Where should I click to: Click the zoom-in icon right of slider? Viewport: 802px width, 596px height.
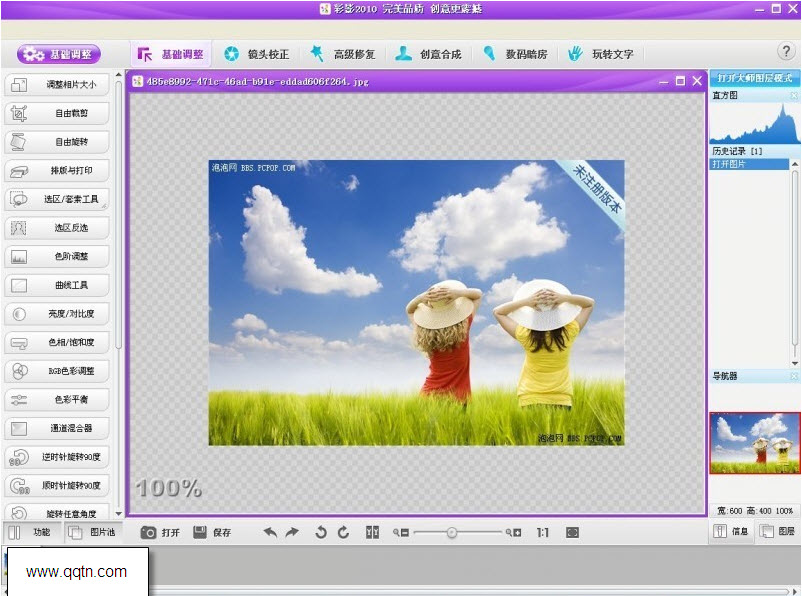514,533
